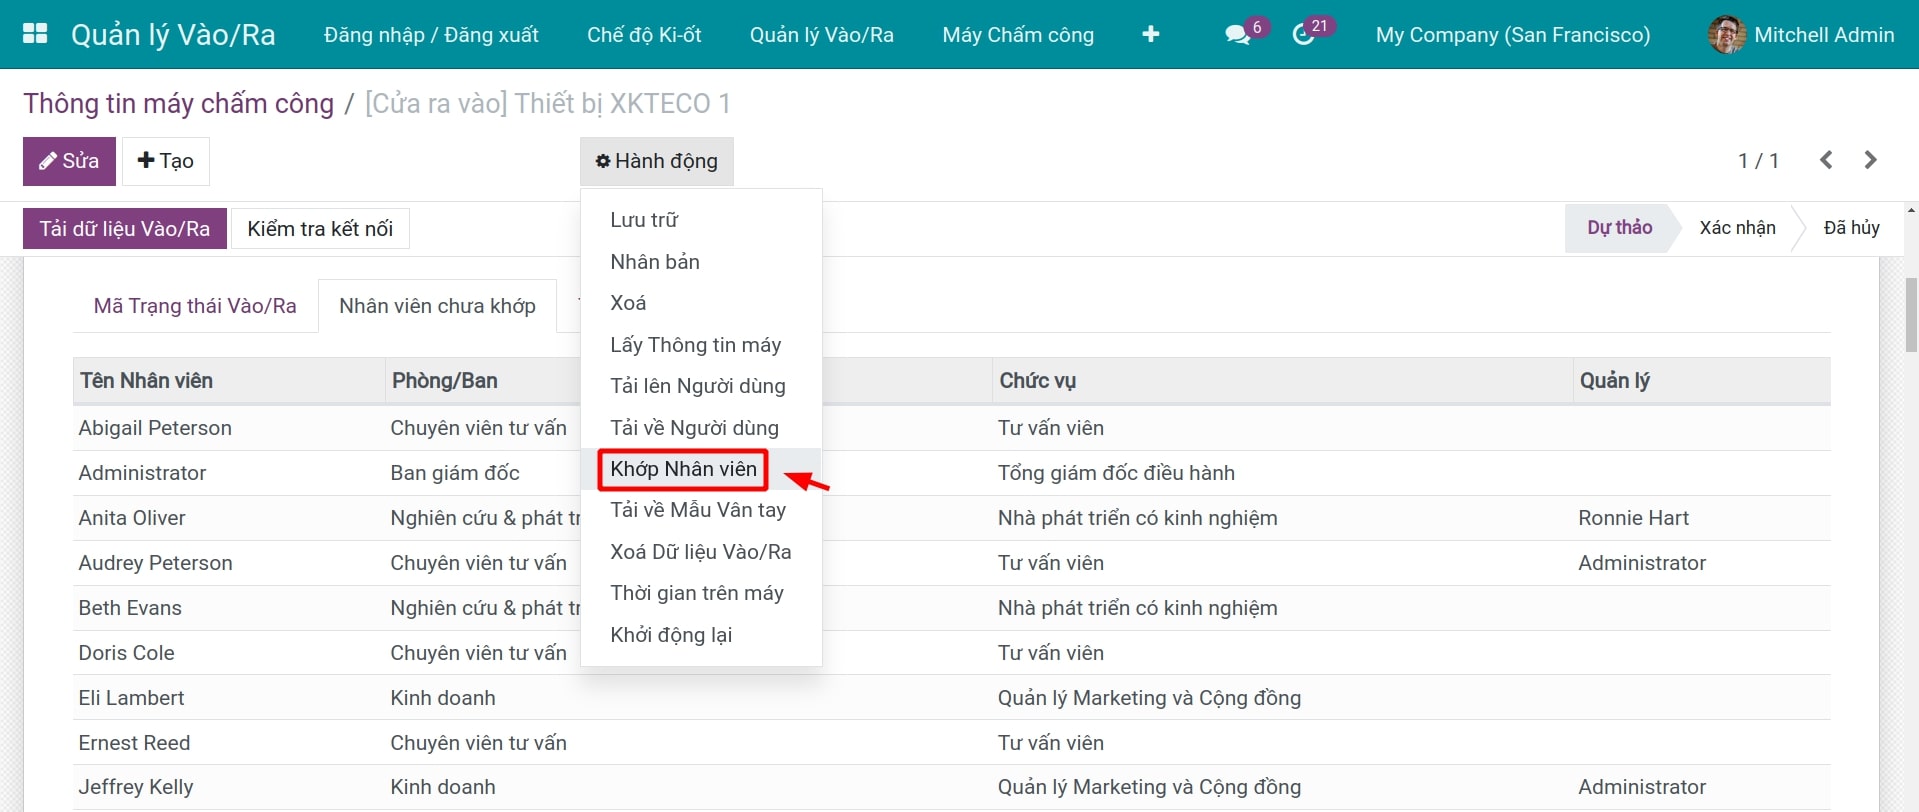This screenshot has width=1919, height=812.
Task: Switch to Nhân viên chưa khớp tab
Action: (437, 306)
